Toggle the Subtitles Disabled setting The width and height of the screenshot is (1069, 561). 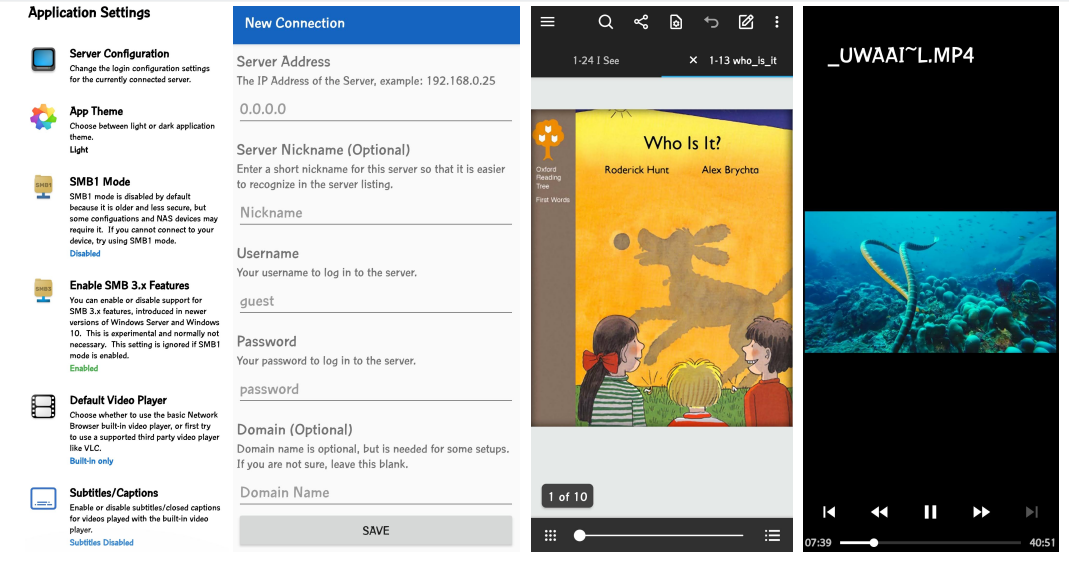tap(102, 543)
